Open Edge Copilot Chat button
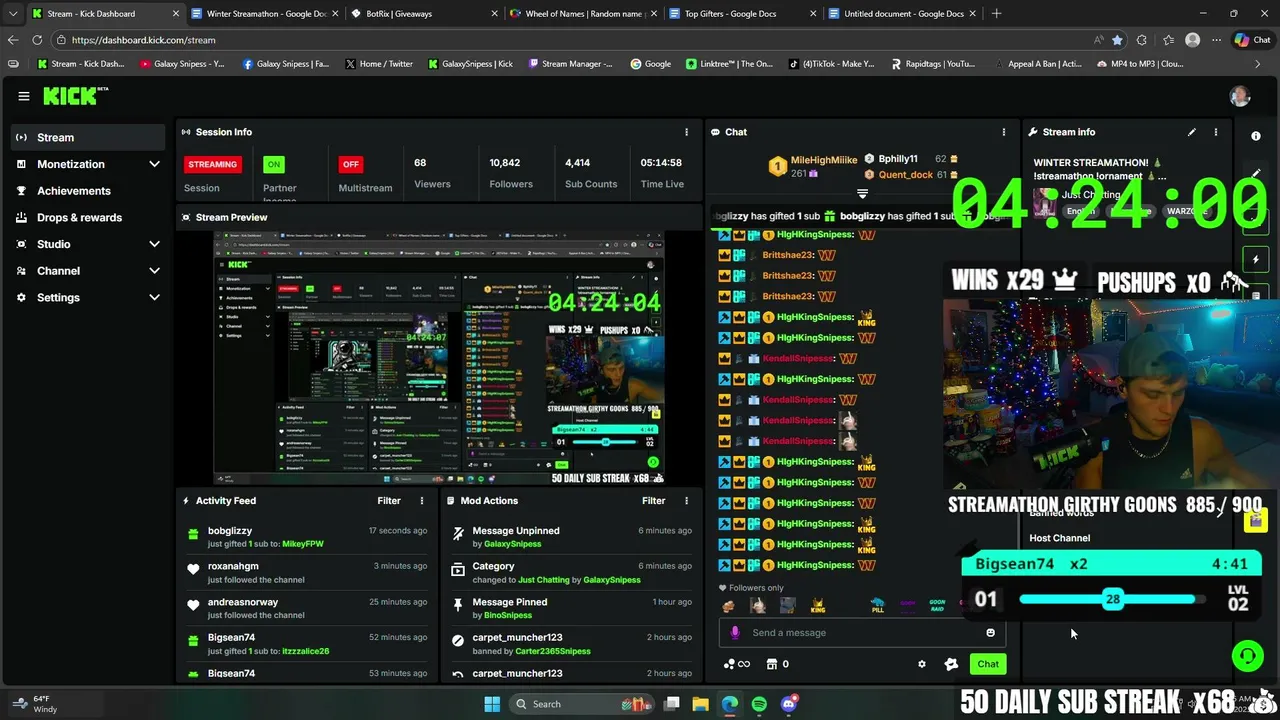The image size is (1280, 720). point(1251,40)
